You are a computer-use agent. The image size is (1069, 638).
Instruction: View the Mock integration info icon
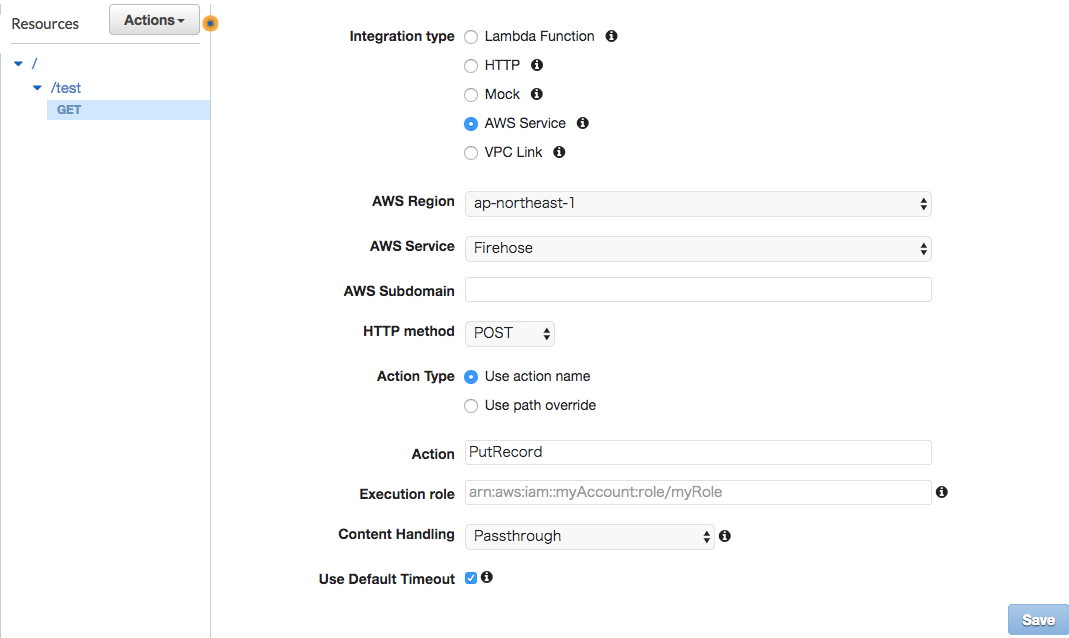[537, 94]
